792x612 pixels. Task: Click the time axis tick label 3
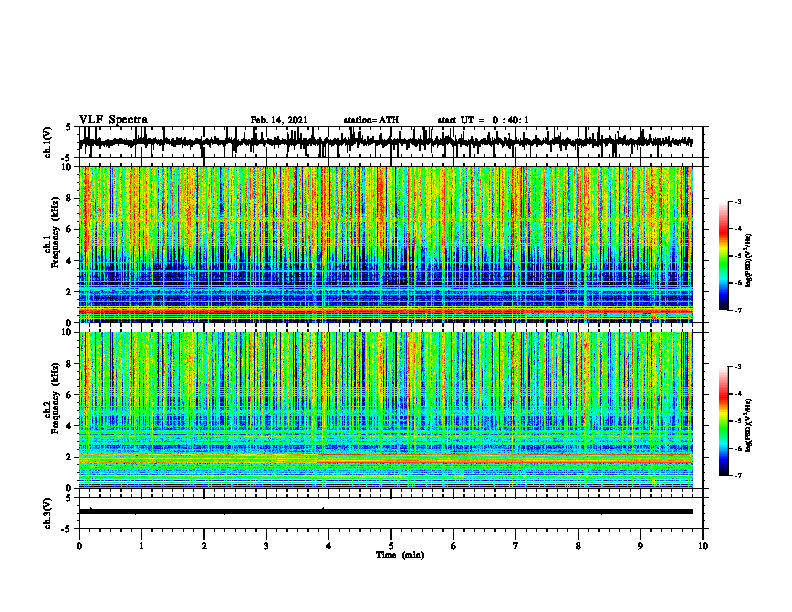[x=266, y=546]
